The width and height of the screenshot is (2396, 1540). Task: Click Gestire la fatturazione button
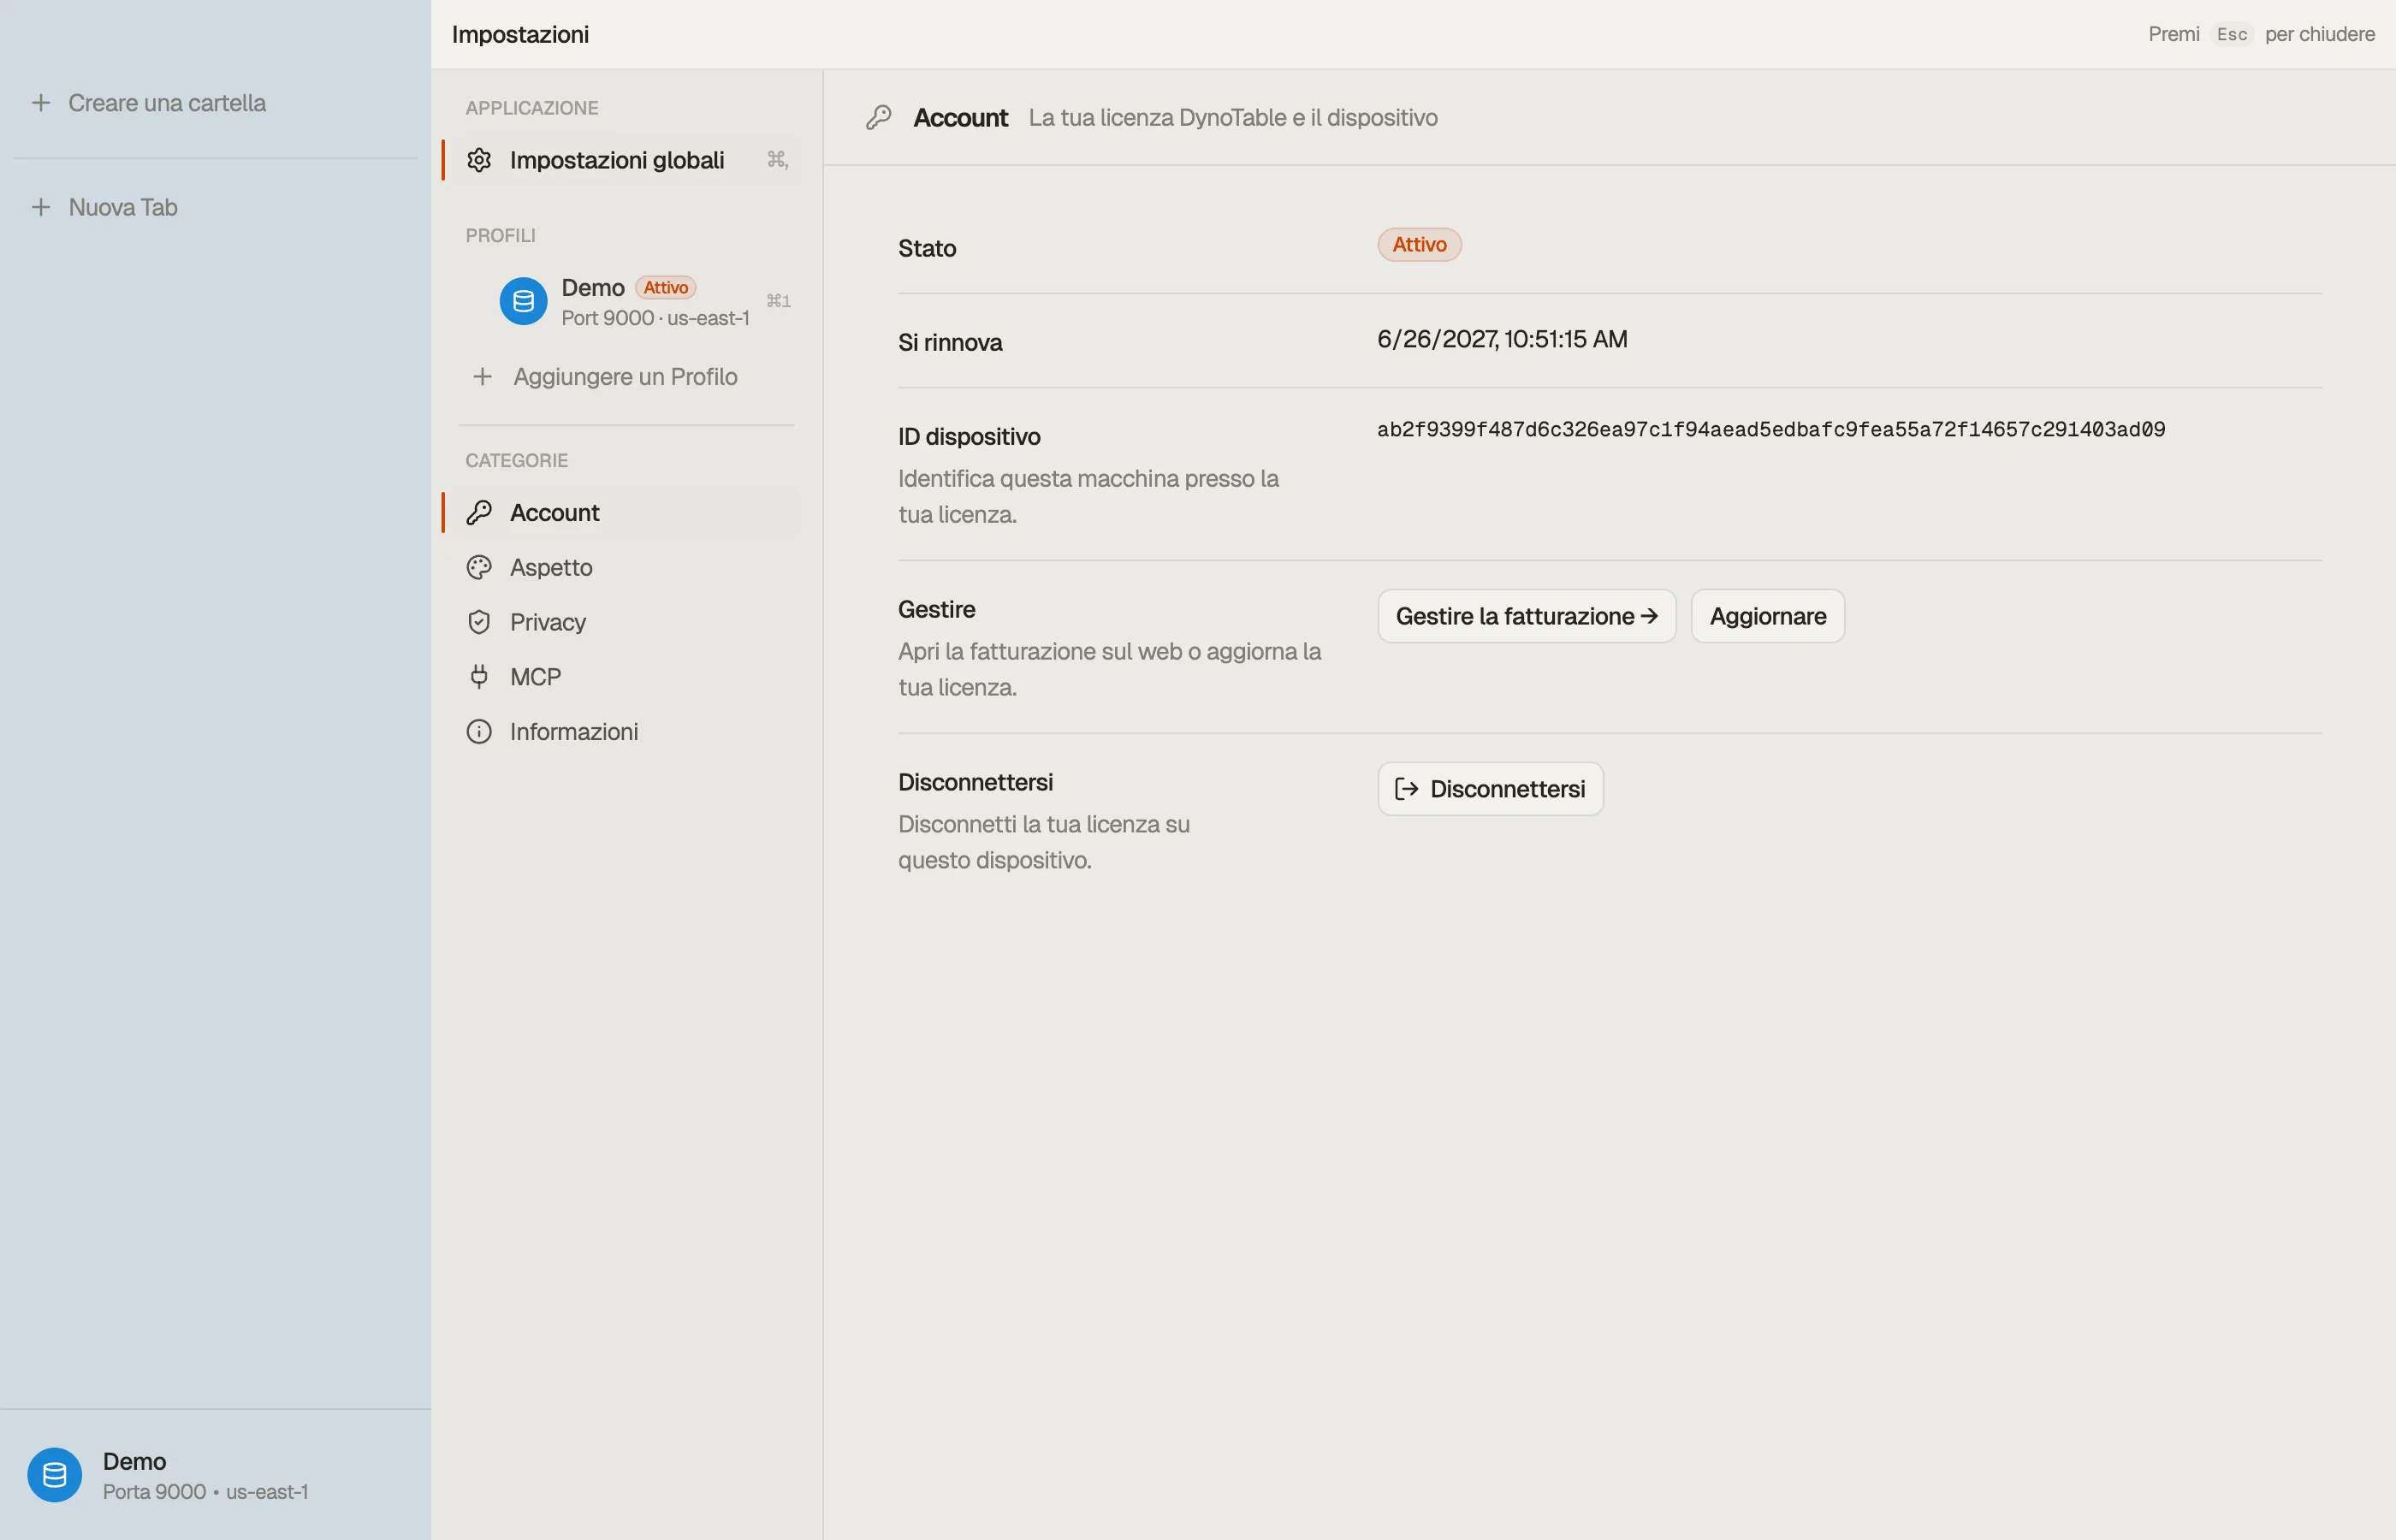point(1526,616)
